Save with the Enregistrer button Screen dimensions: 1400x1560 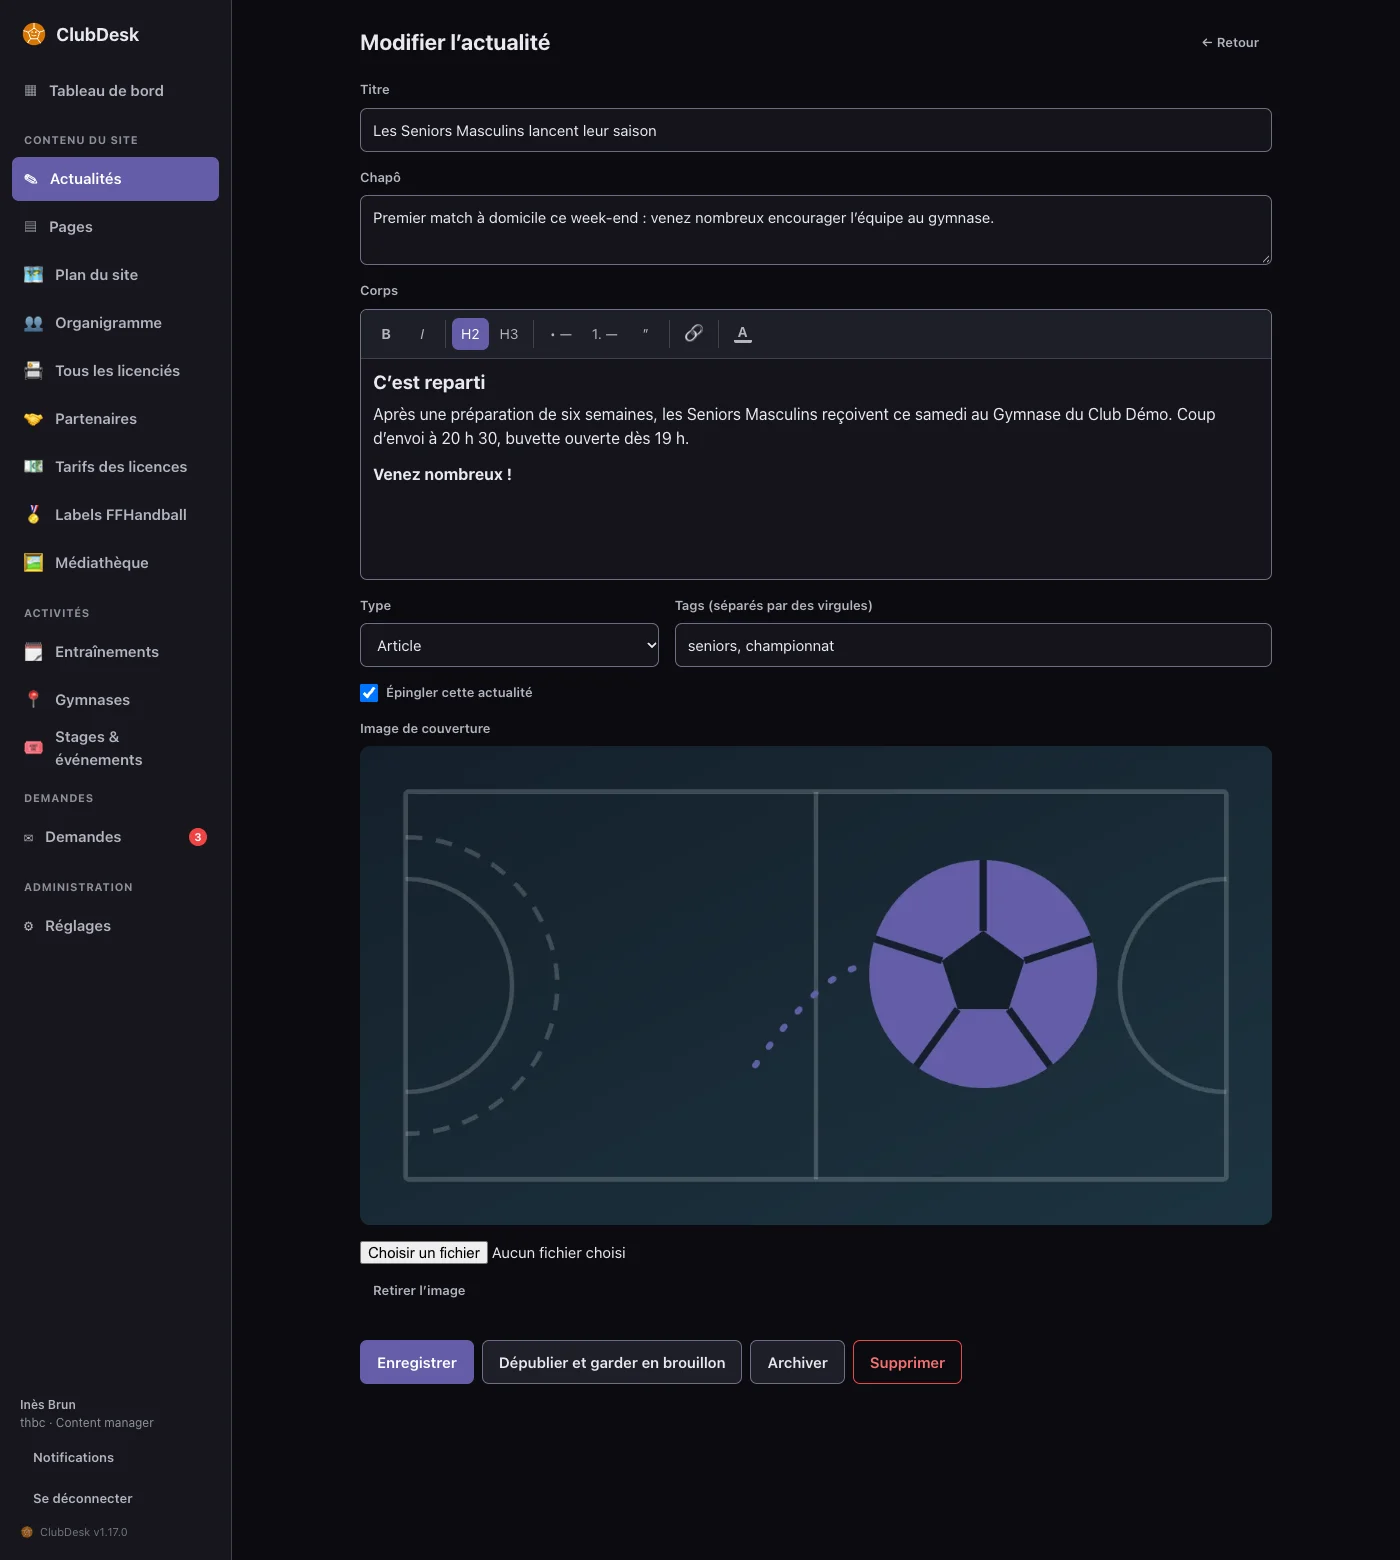coord(417,1362)
